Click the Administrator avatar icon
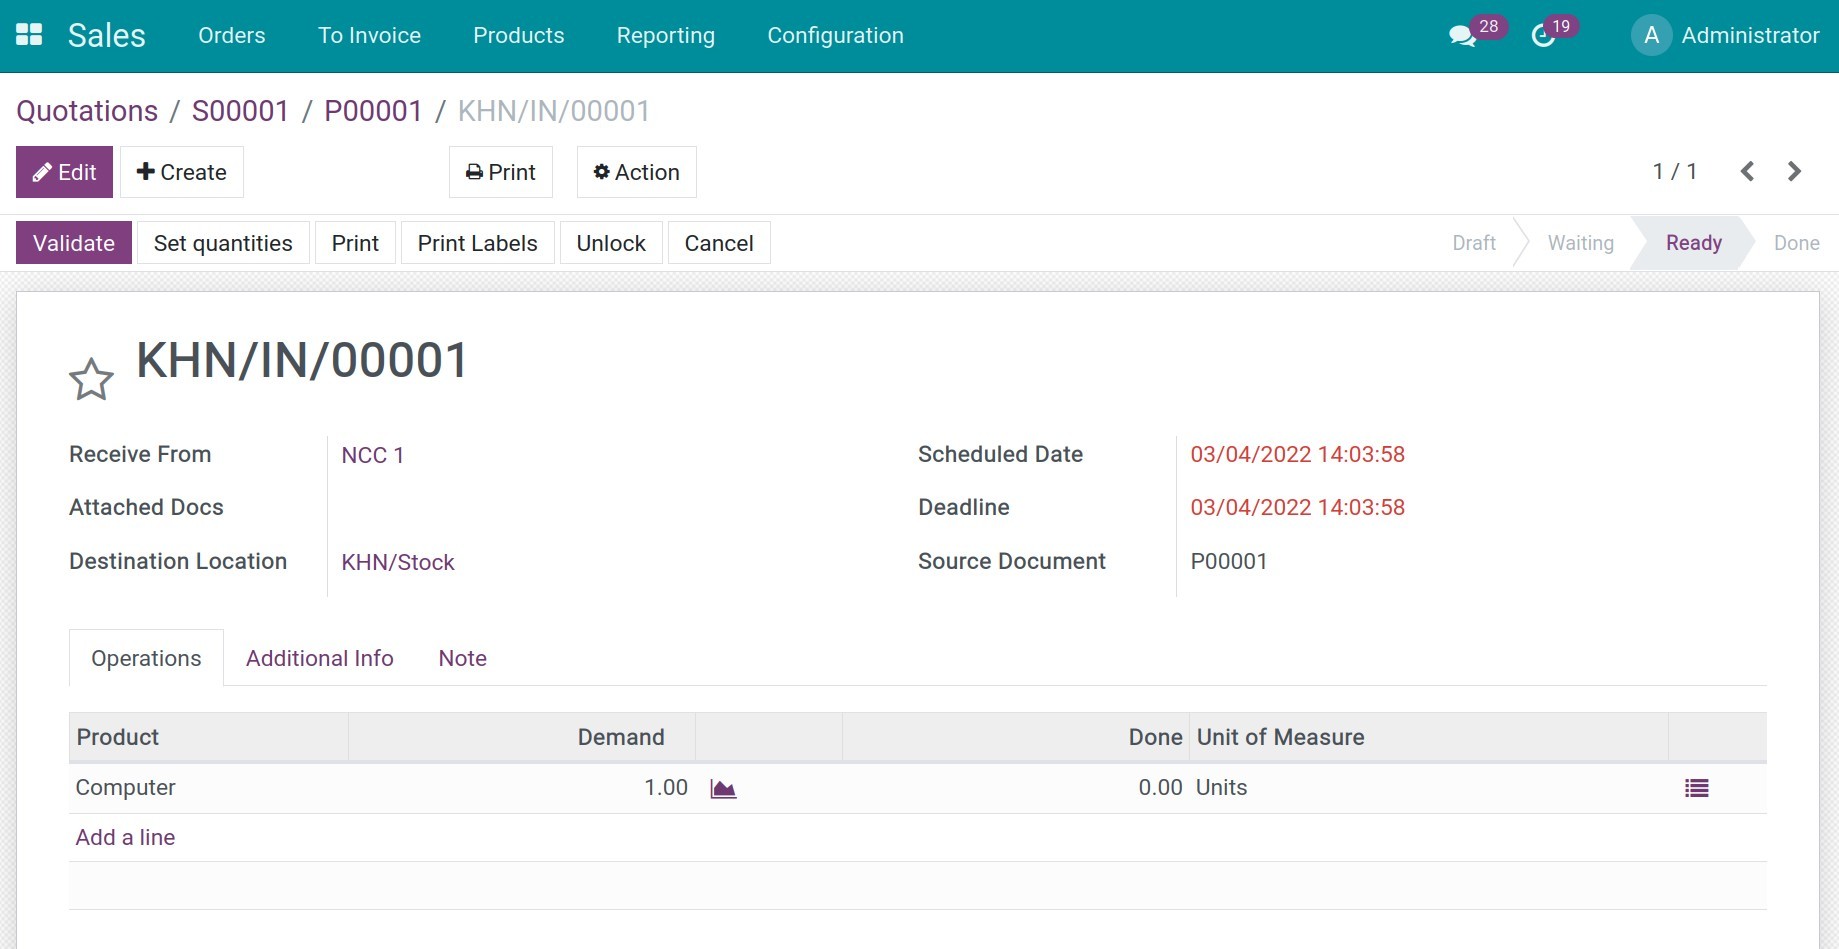This screenshot has height=949, width=1839. click(x=1651, y=36)
